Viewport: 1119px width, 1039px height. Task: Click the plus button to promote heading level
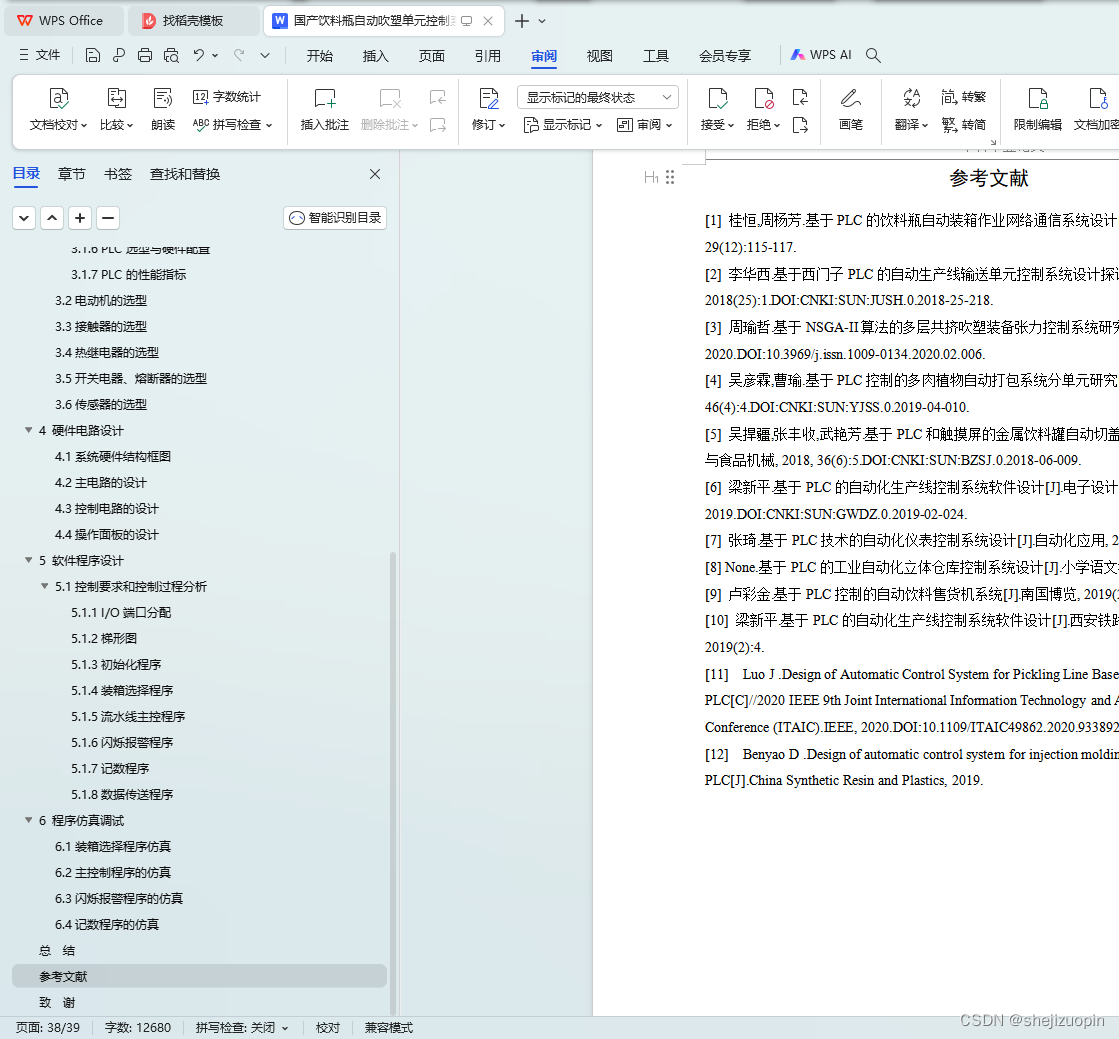pos(80,218)
